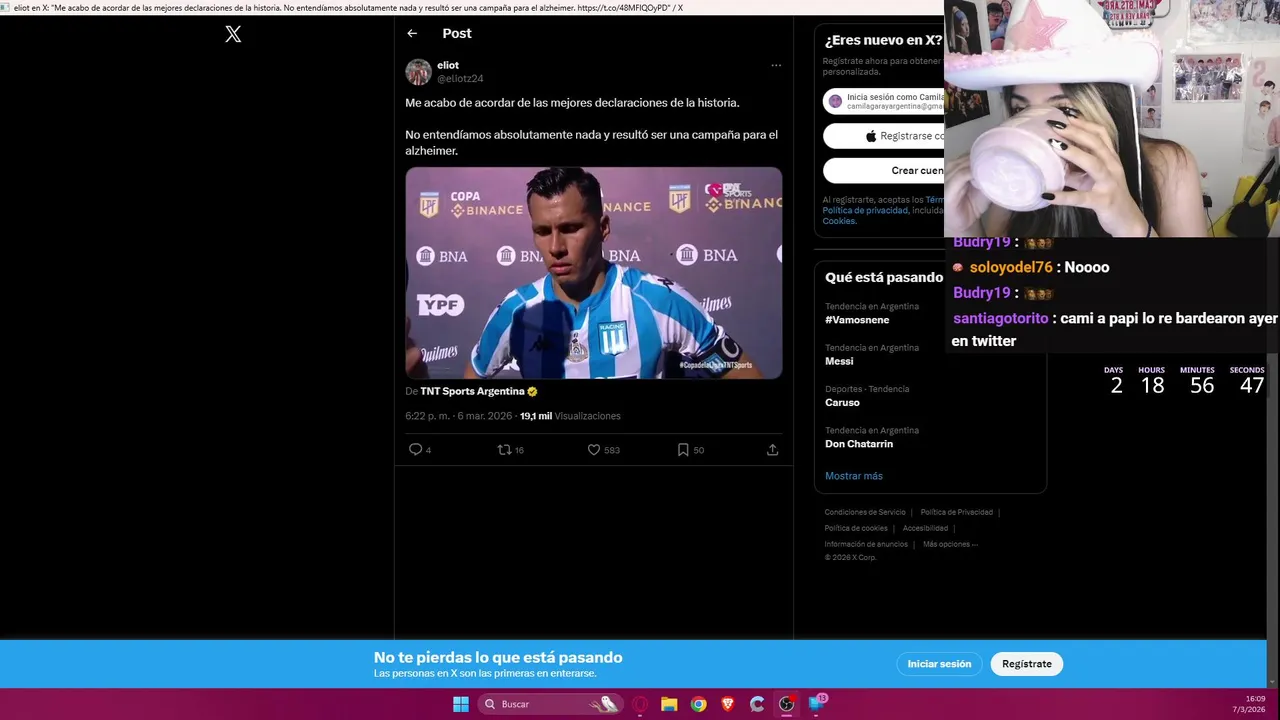Select the Caruso trending topic
The width and height of the screenshot is (1280, 720).
842,402
